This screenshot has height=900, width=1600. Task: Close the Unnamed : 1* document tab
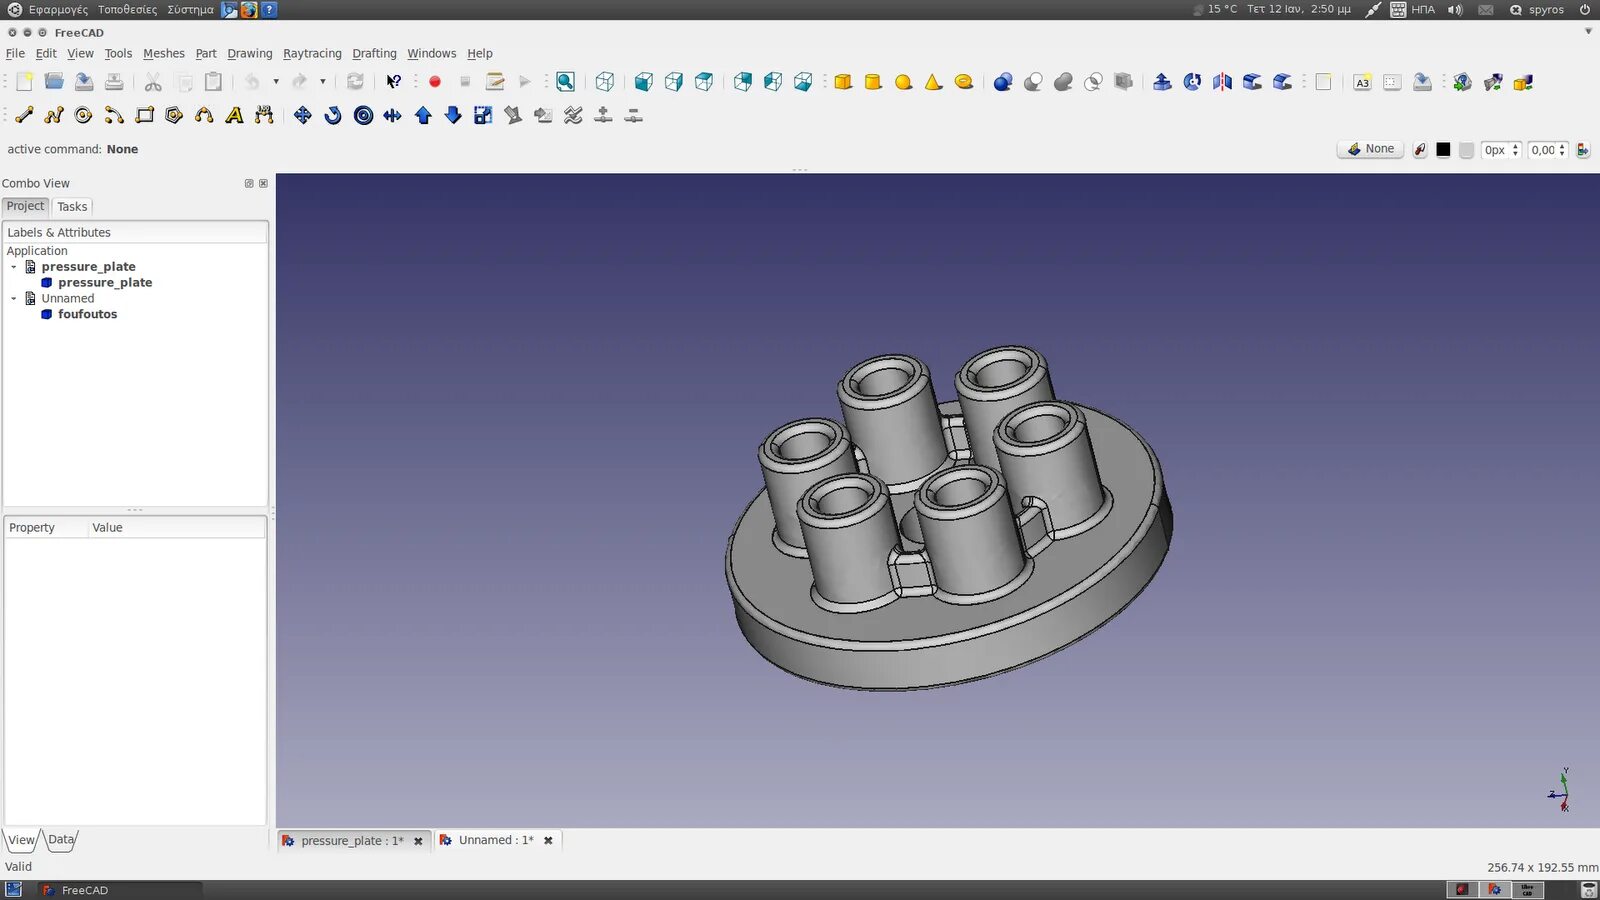click(x=548, y=841)
